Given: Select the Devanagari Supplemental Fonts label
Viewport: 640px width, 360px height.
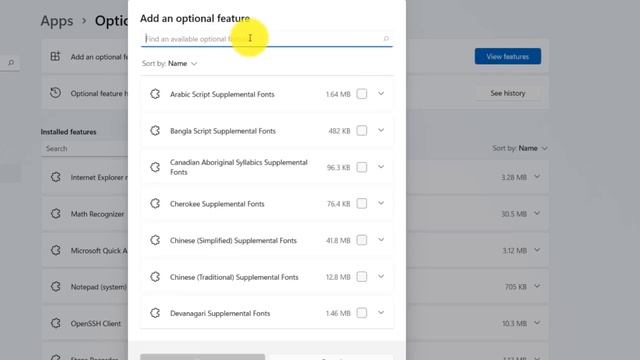Looking at the screenshot, I should coord(220,313).
